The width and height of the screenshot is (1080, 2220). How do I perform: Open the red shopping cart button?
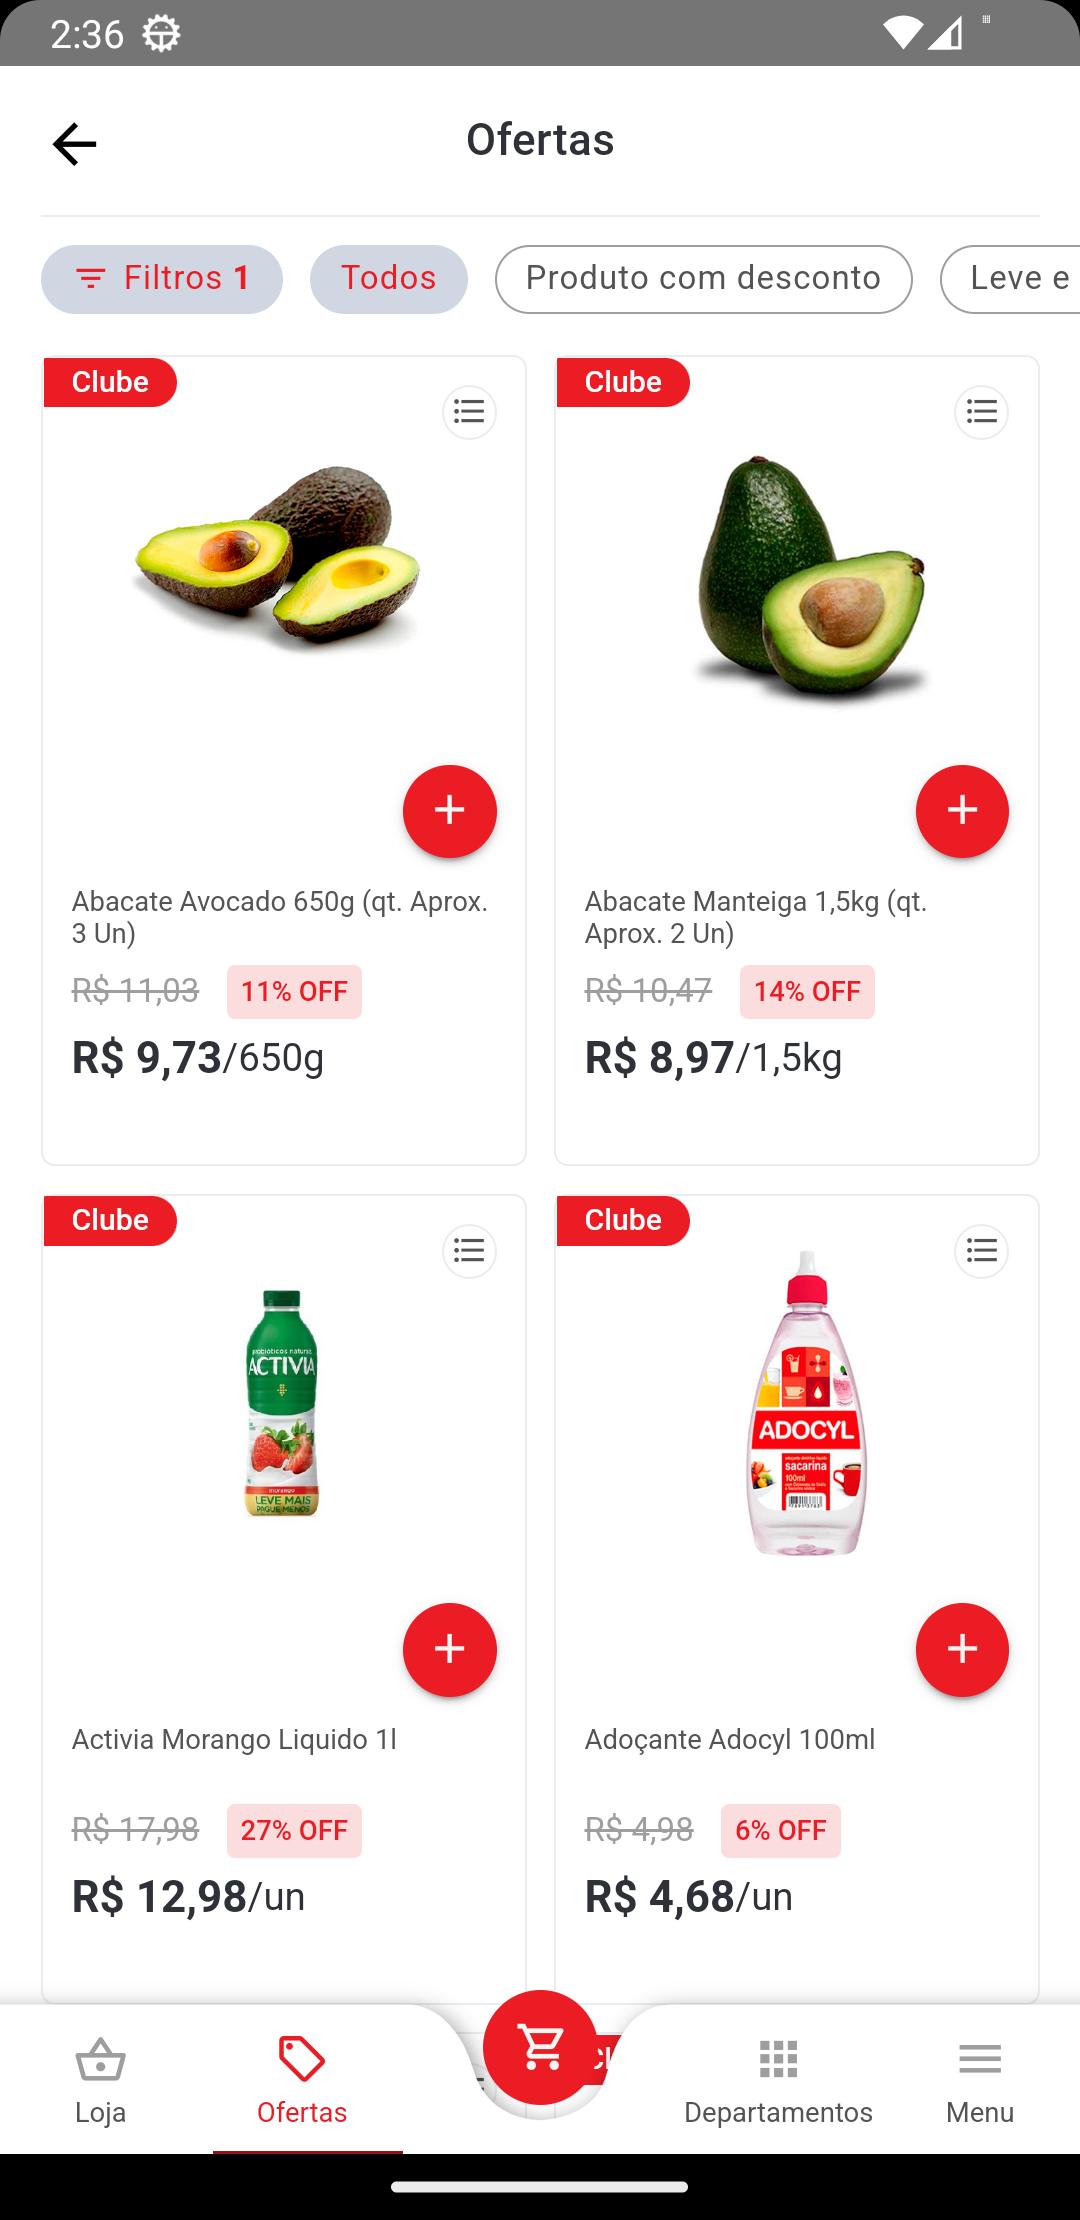click(540, 2047)
